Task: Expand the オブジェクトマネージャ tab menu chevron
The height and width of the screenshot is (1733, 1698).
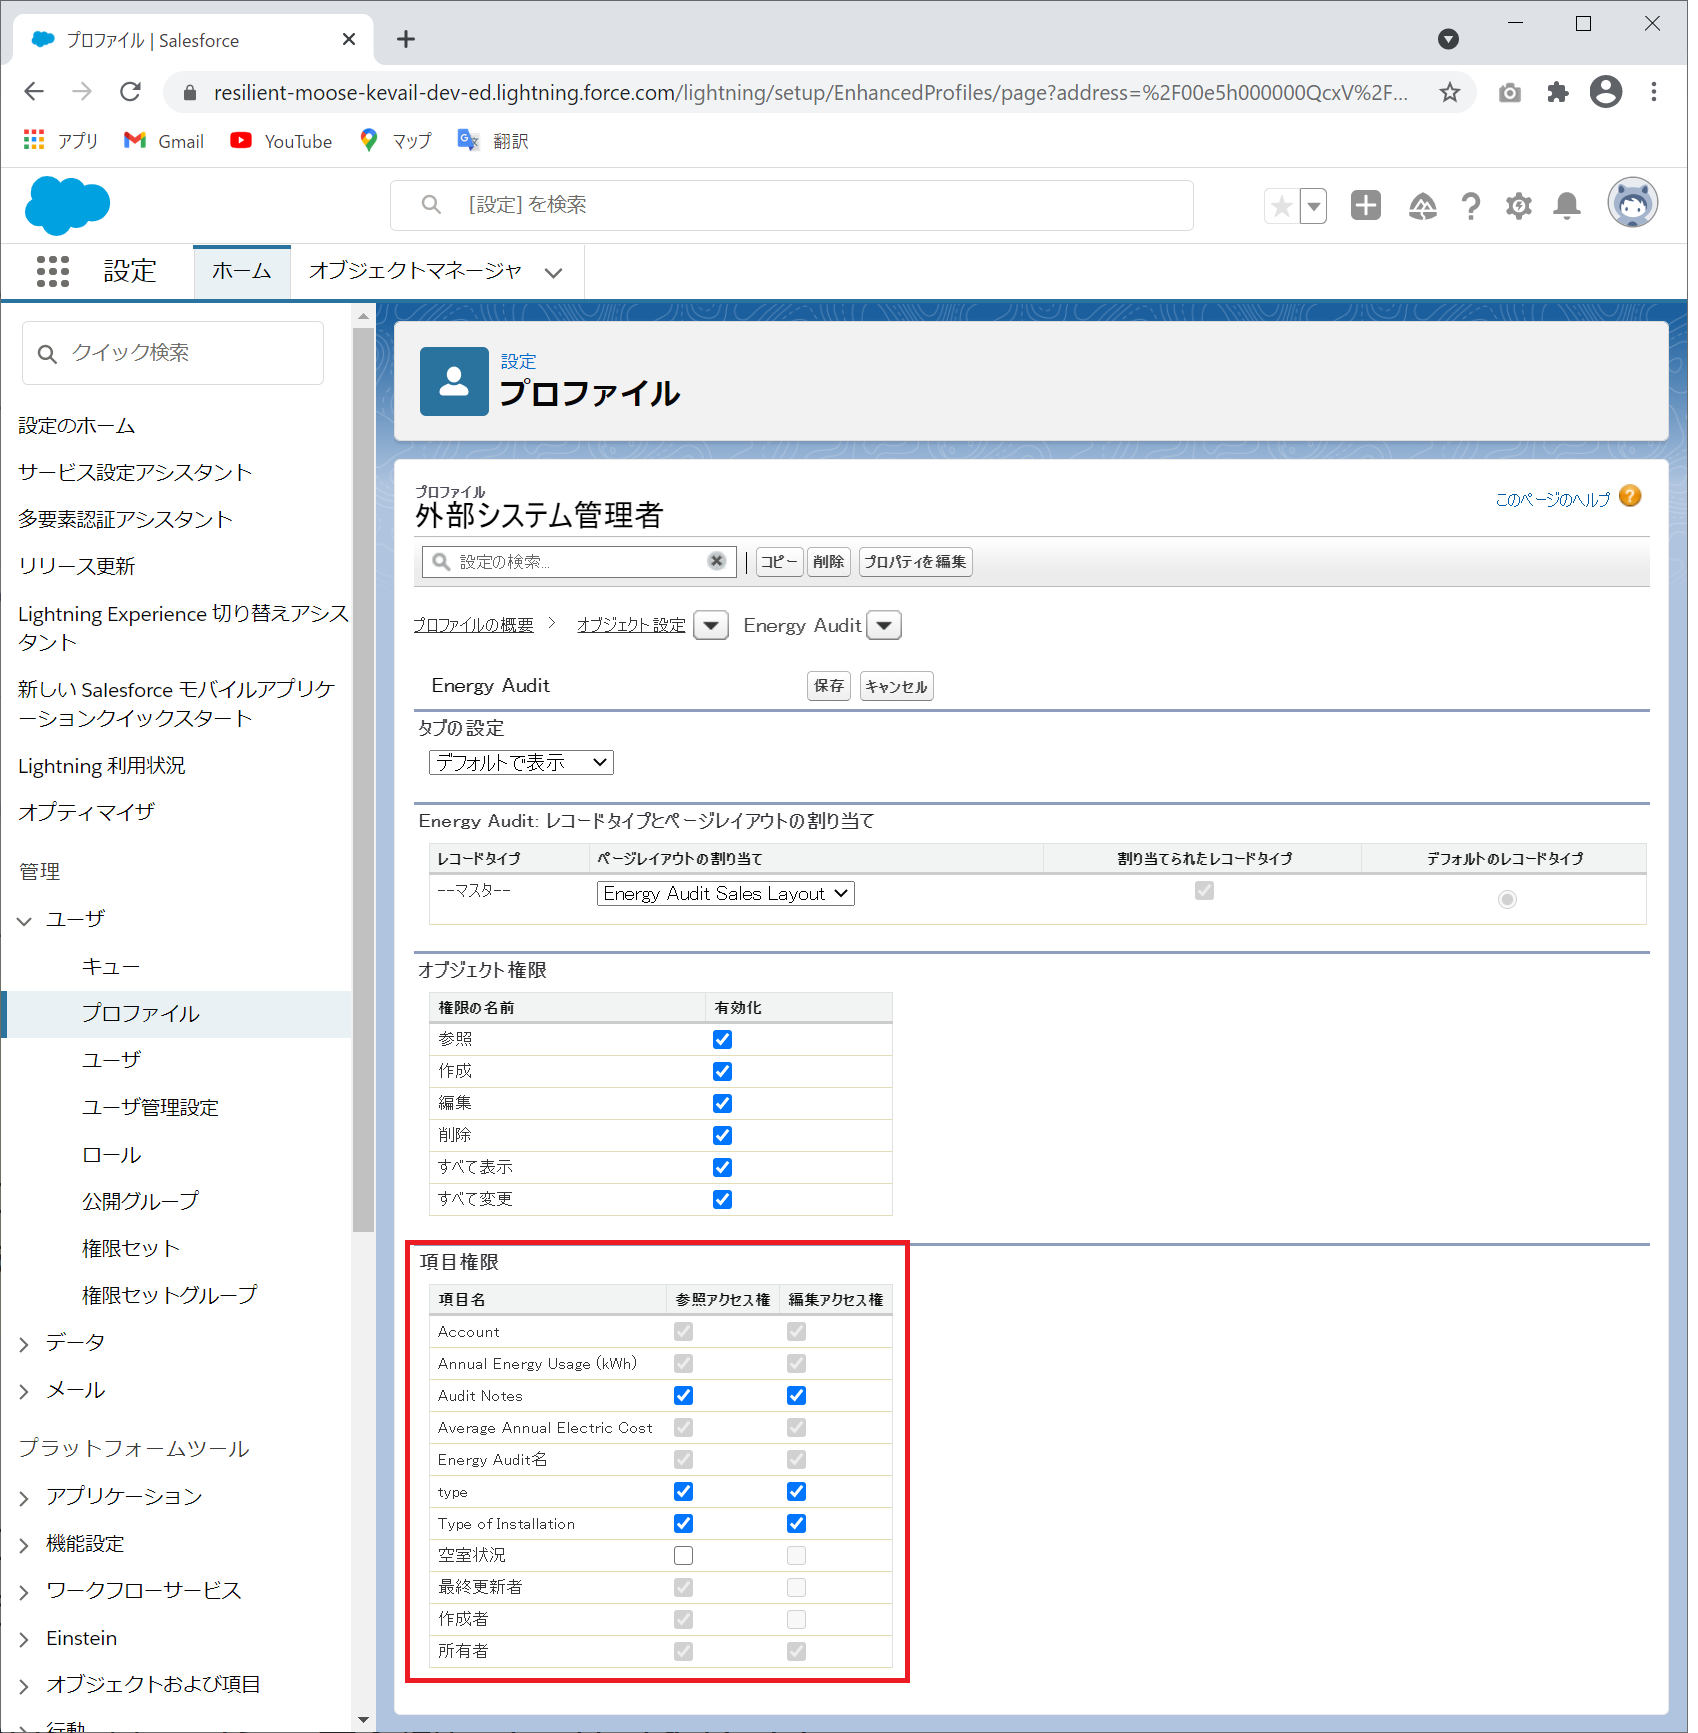Action: tap(553, 272)
